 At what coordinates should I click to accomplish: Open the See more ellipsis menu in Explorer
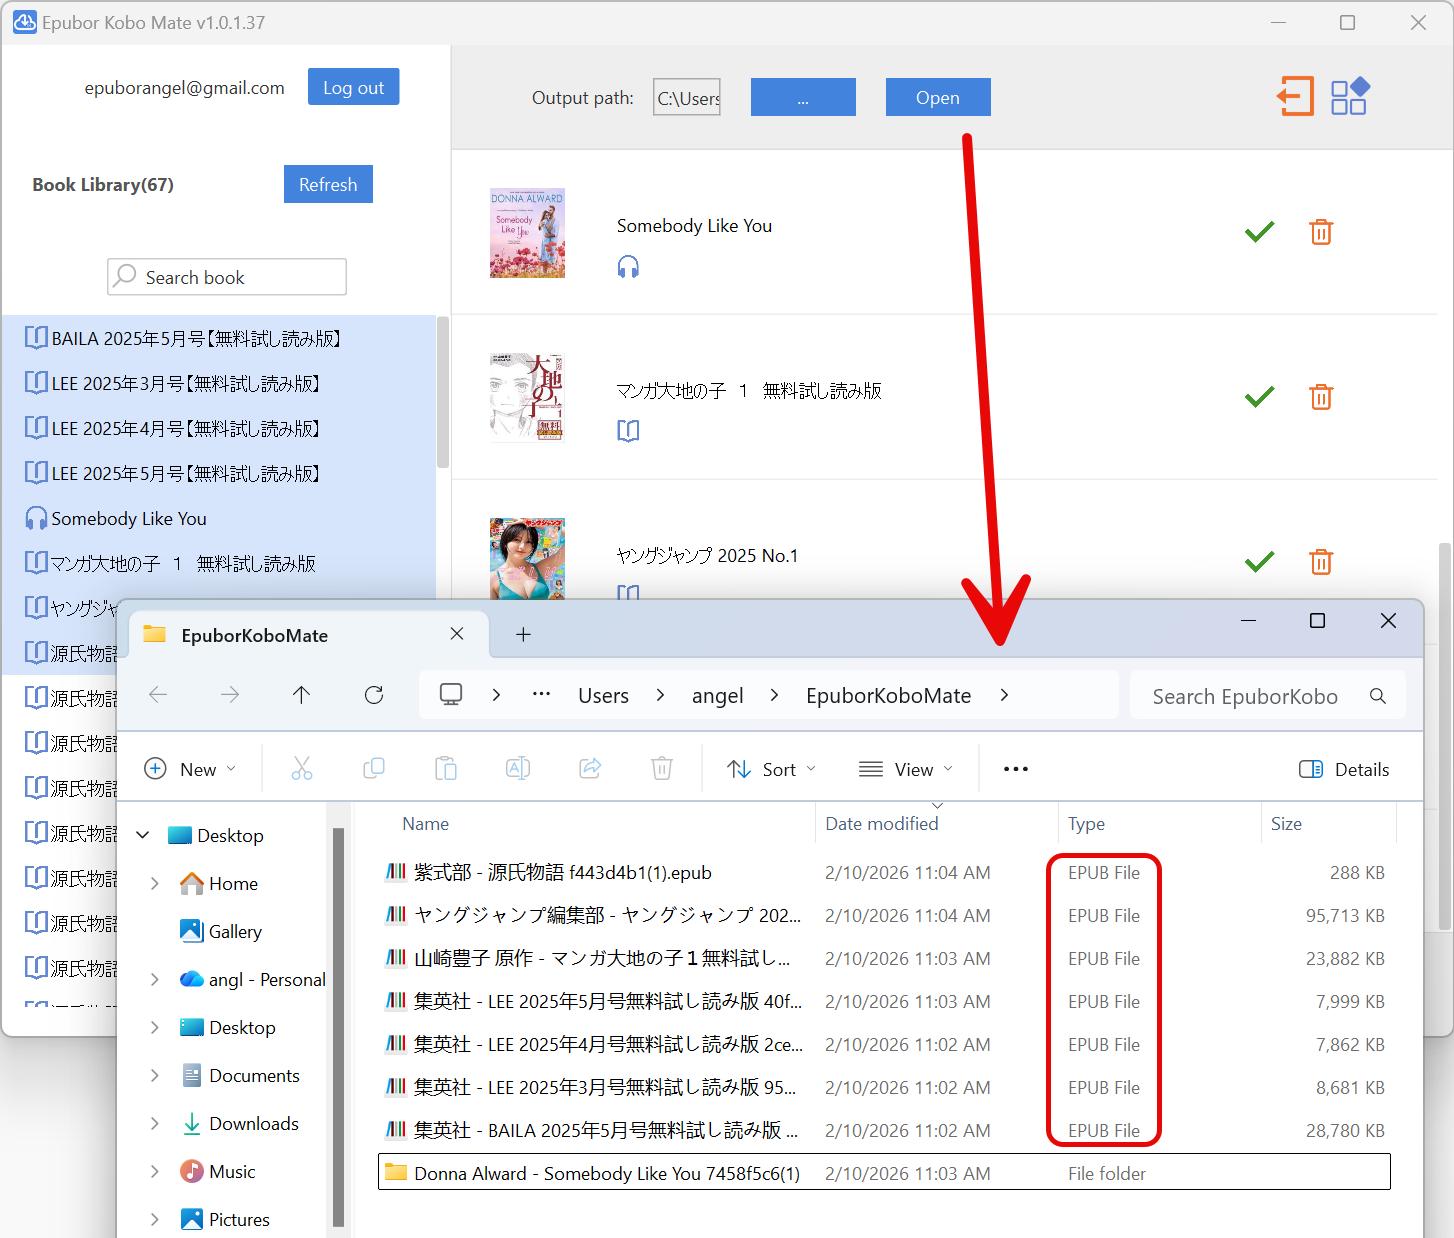click(1015, 768)
